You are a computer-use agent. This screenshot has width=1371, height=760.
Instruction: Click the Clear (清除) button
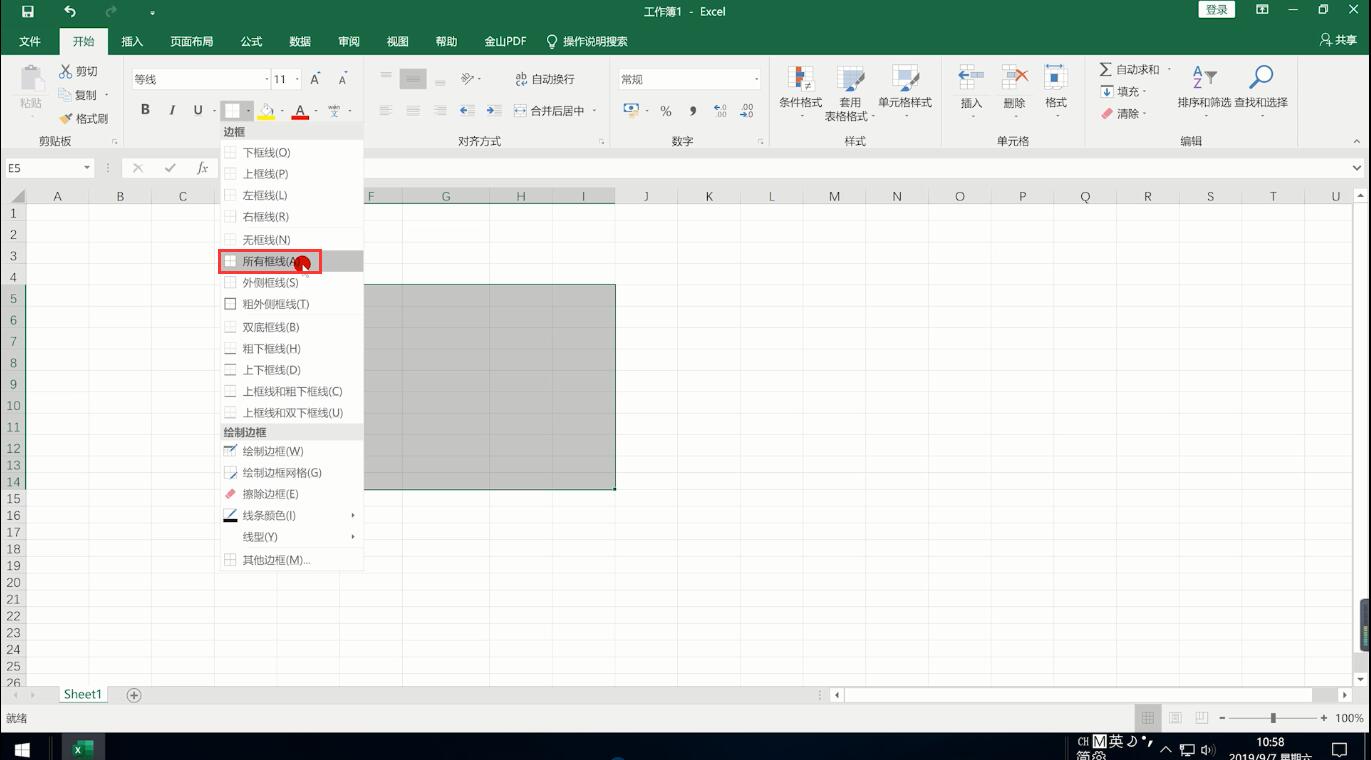[1120, 113]
